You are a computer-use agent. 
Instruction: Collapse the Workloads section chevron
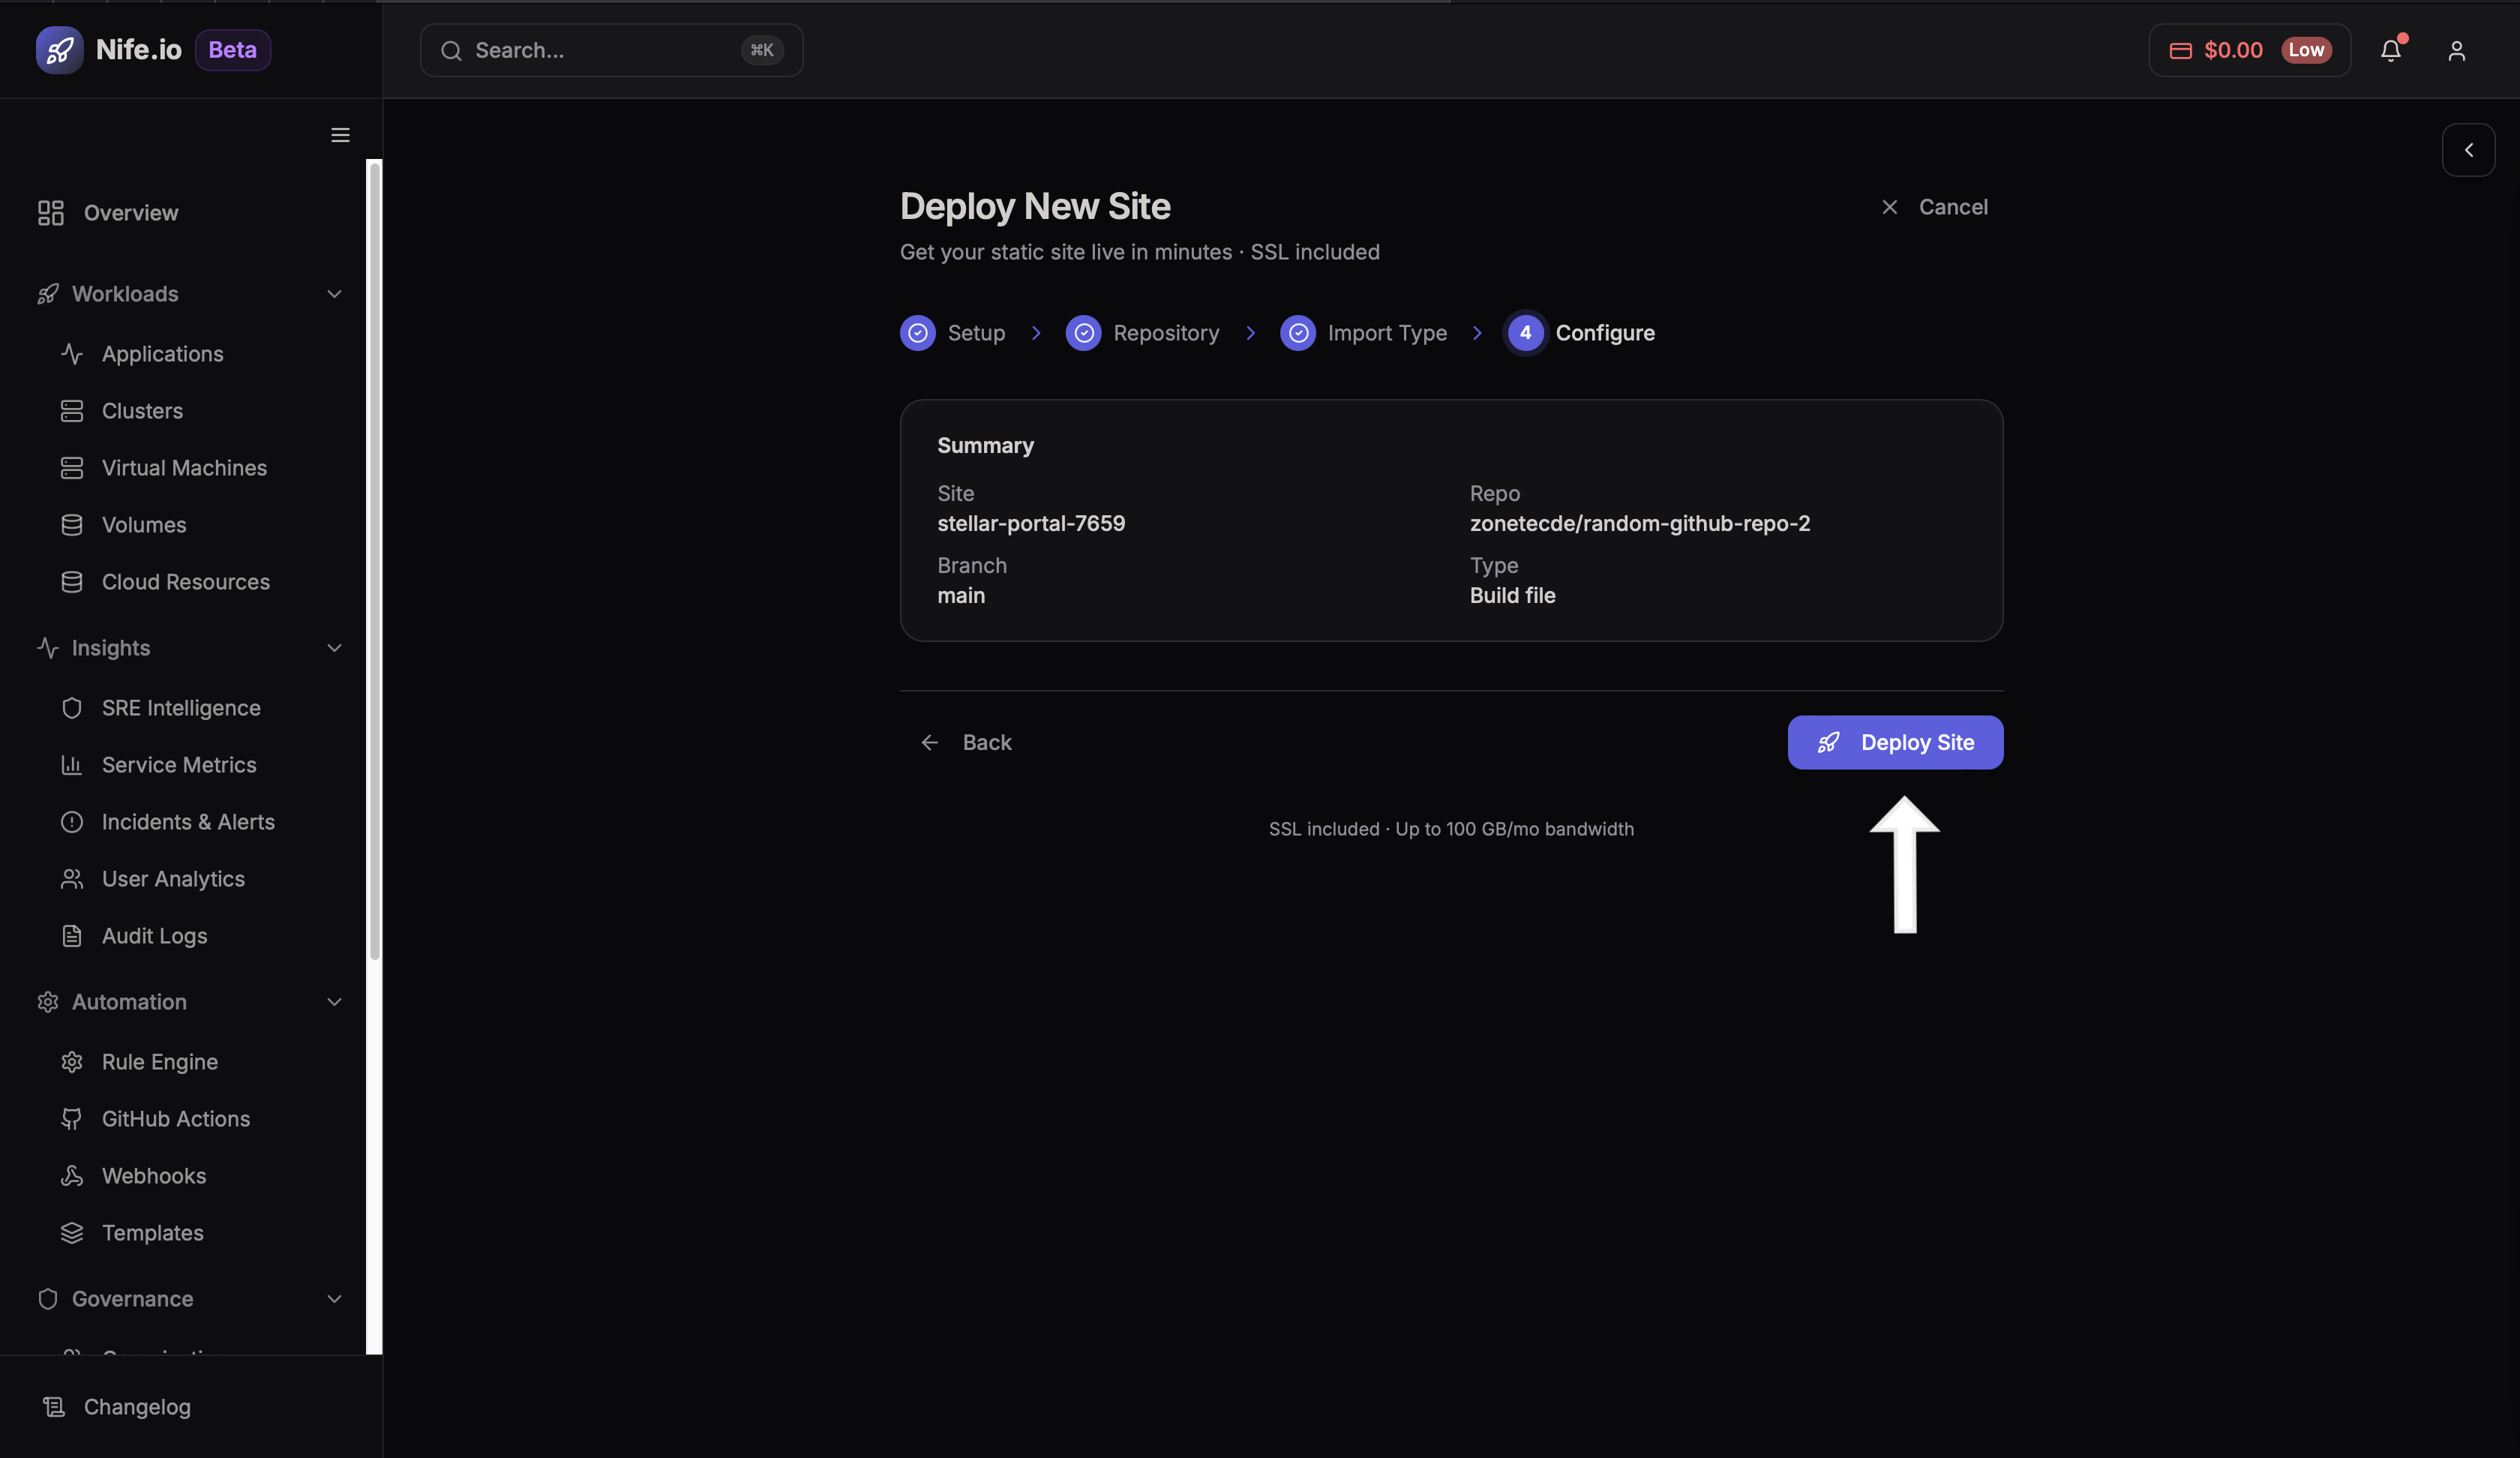[334, 294]
